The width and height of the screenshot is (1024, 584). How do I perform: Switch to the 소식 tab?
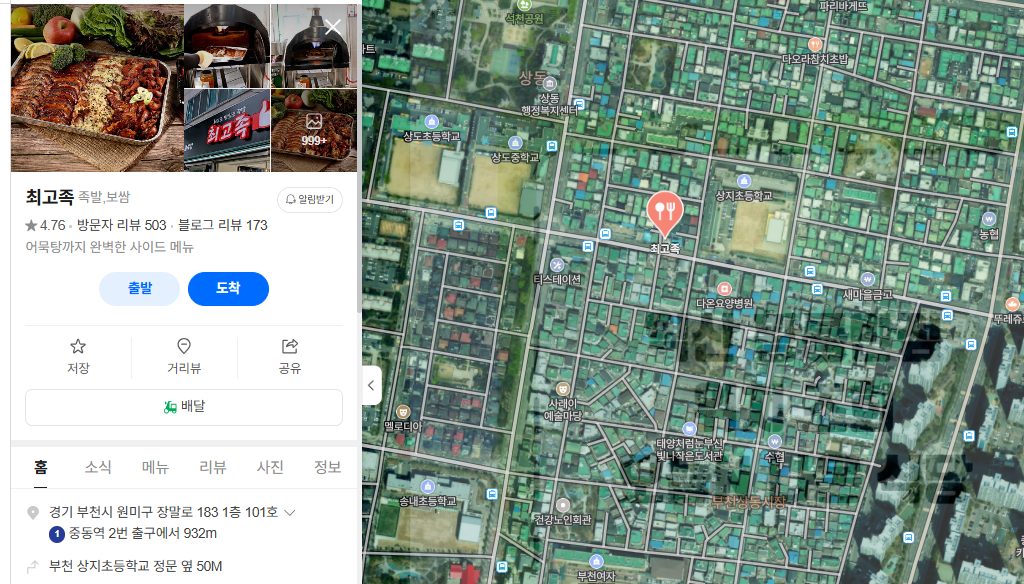(98, 467)
